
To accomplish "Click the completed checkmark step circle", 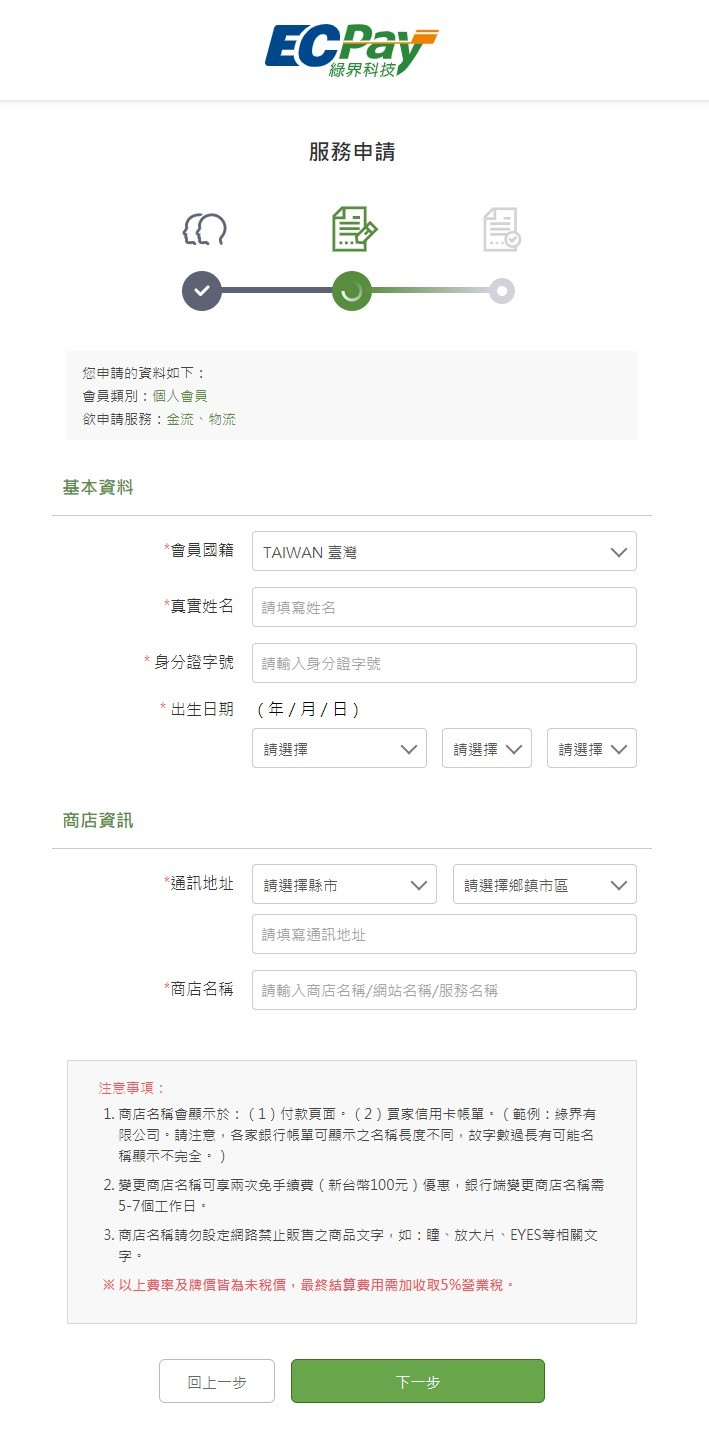I will pyautogui.click(x=202, y=291).
